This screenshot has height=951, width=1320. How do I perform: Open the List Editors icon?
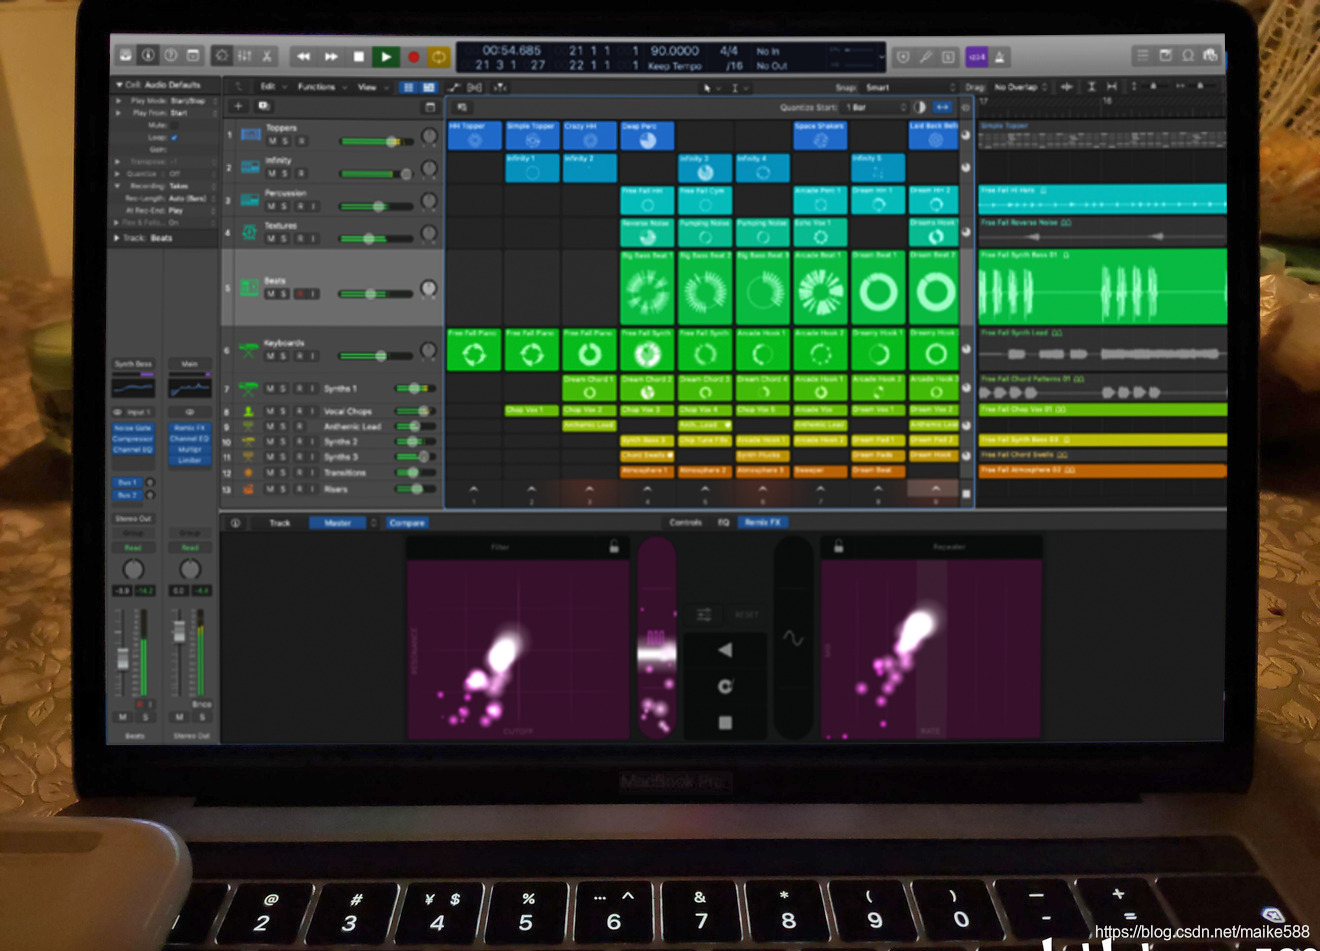[1143, 56]
